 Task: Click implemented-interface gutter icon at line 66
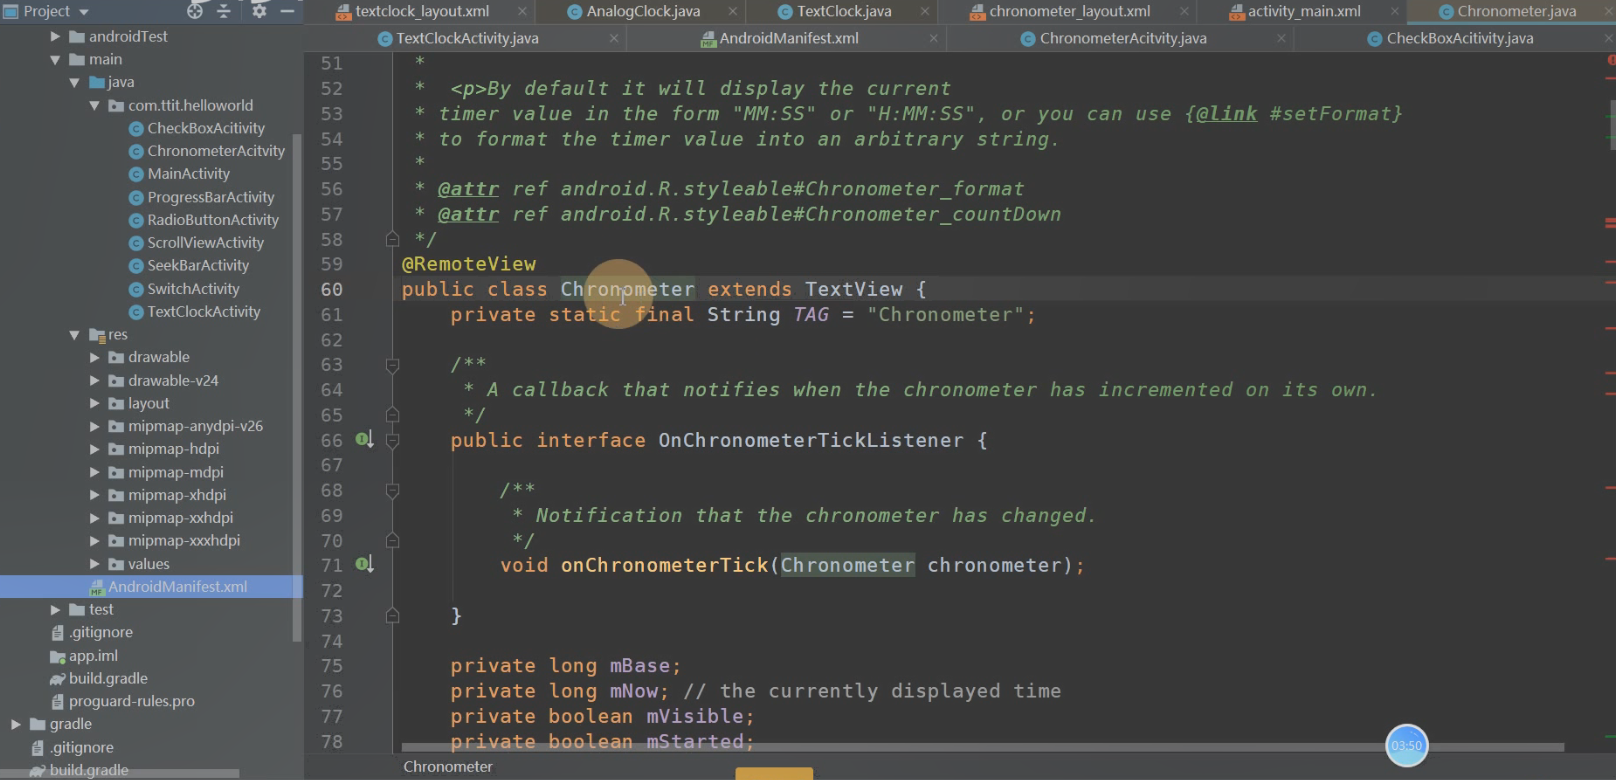[x=365, y=439]
